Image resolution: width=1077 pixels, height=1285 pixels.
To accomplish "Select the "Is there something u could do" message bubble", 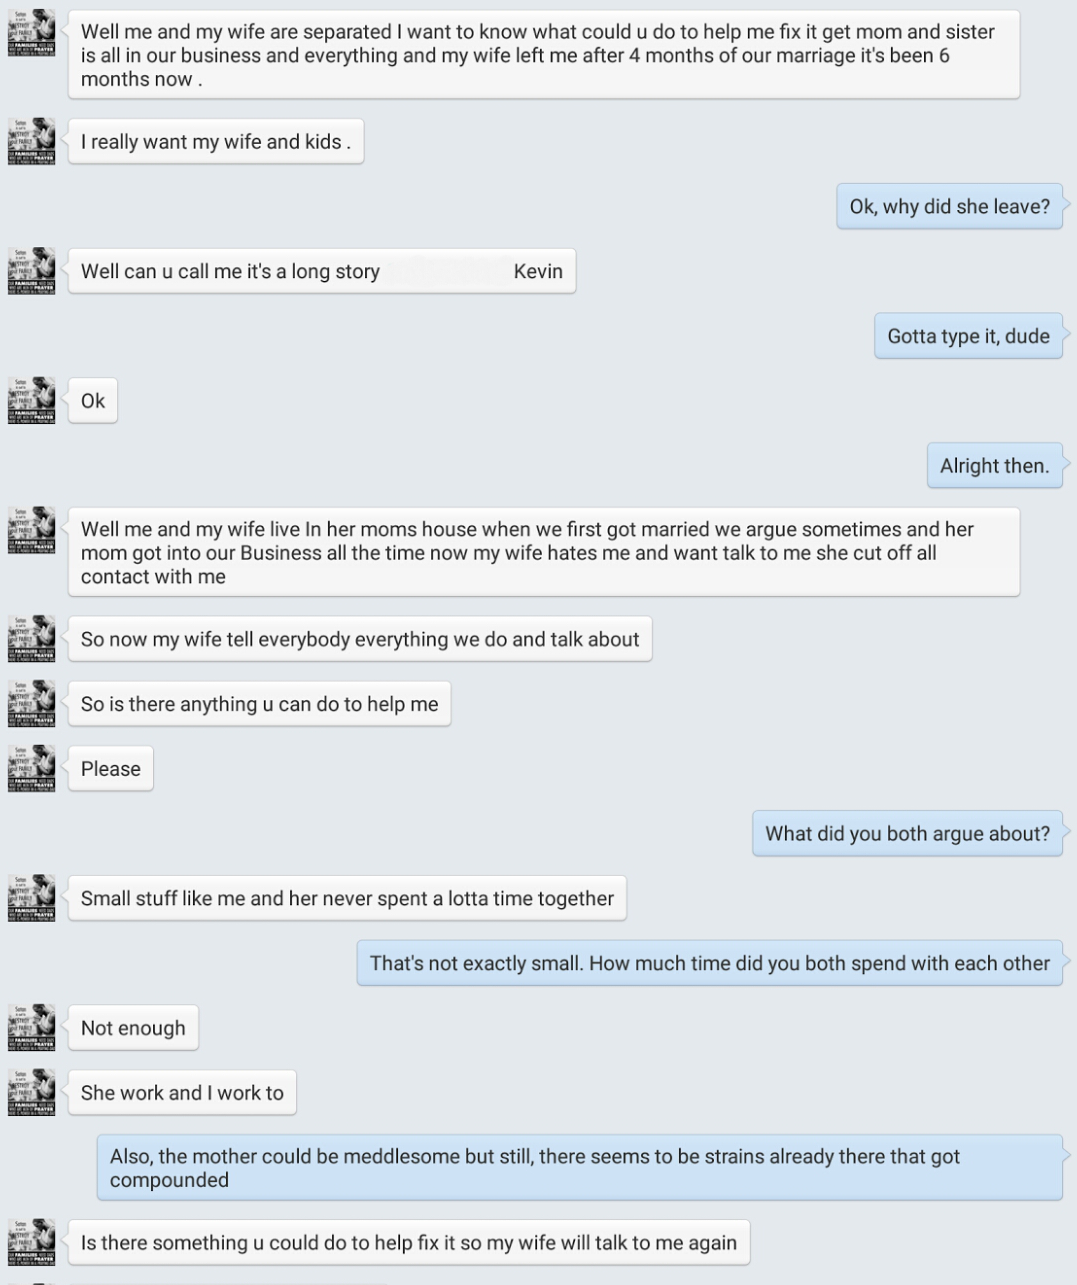I will (x=408, y=1243).
